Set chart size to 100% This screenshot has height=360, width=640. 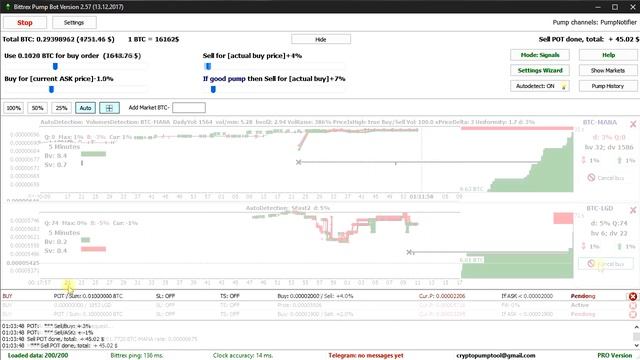[x=13, y=108]
